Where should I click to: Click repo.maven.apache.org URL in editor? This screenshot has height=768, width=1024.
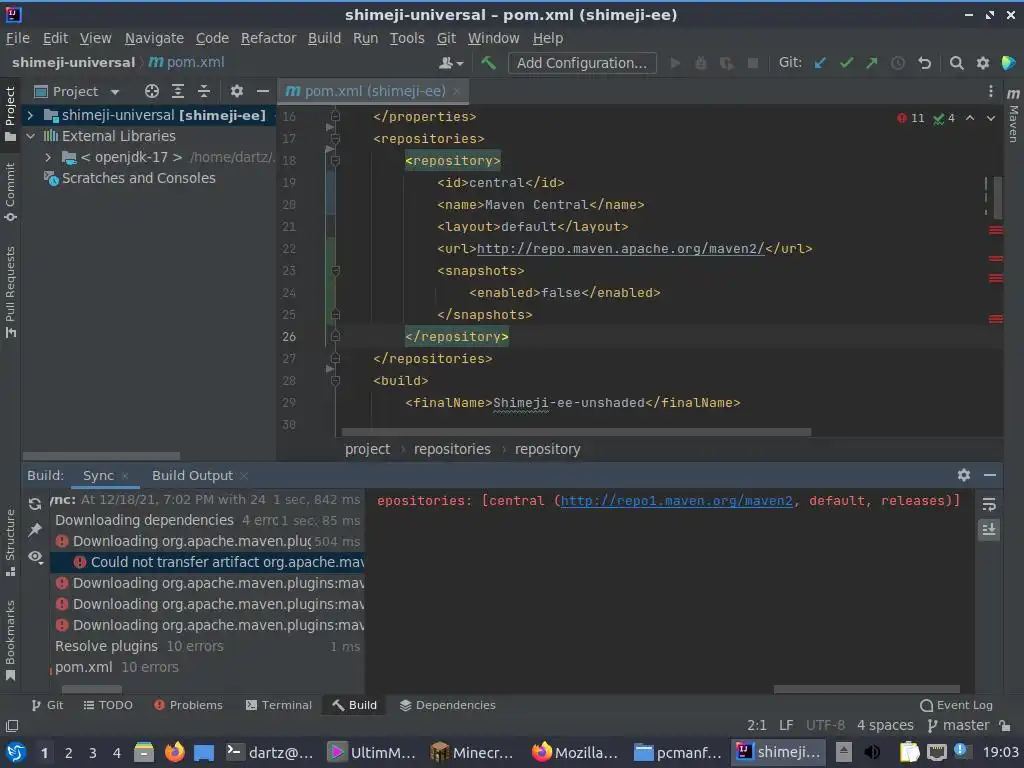pos(620,249)
